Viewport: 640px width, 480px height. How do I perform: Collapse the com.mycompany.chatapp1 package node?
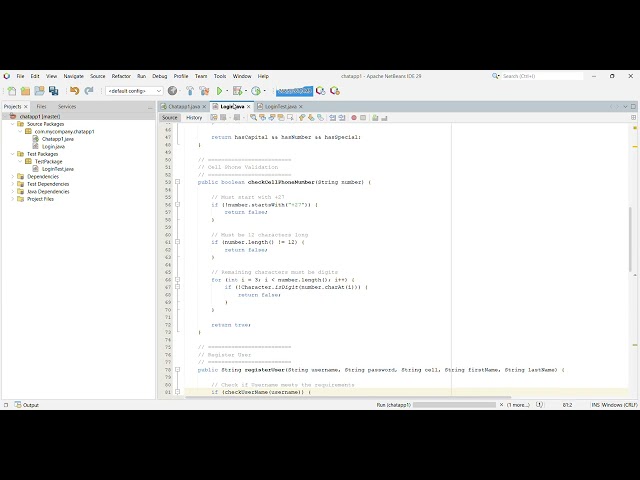(x=20, y=131)
